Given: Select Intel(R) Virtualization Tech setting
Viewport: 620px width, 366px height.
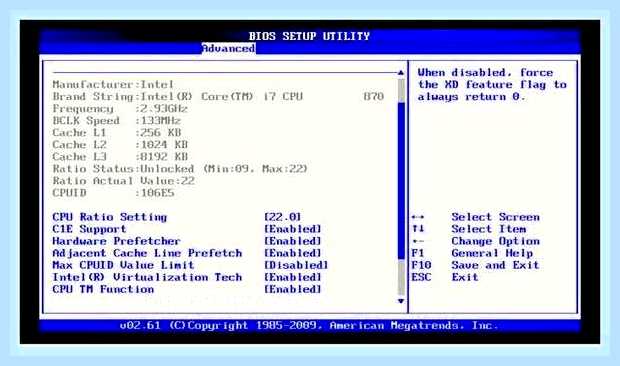Looking at the screenshot, I should click(x=147, y=277).
